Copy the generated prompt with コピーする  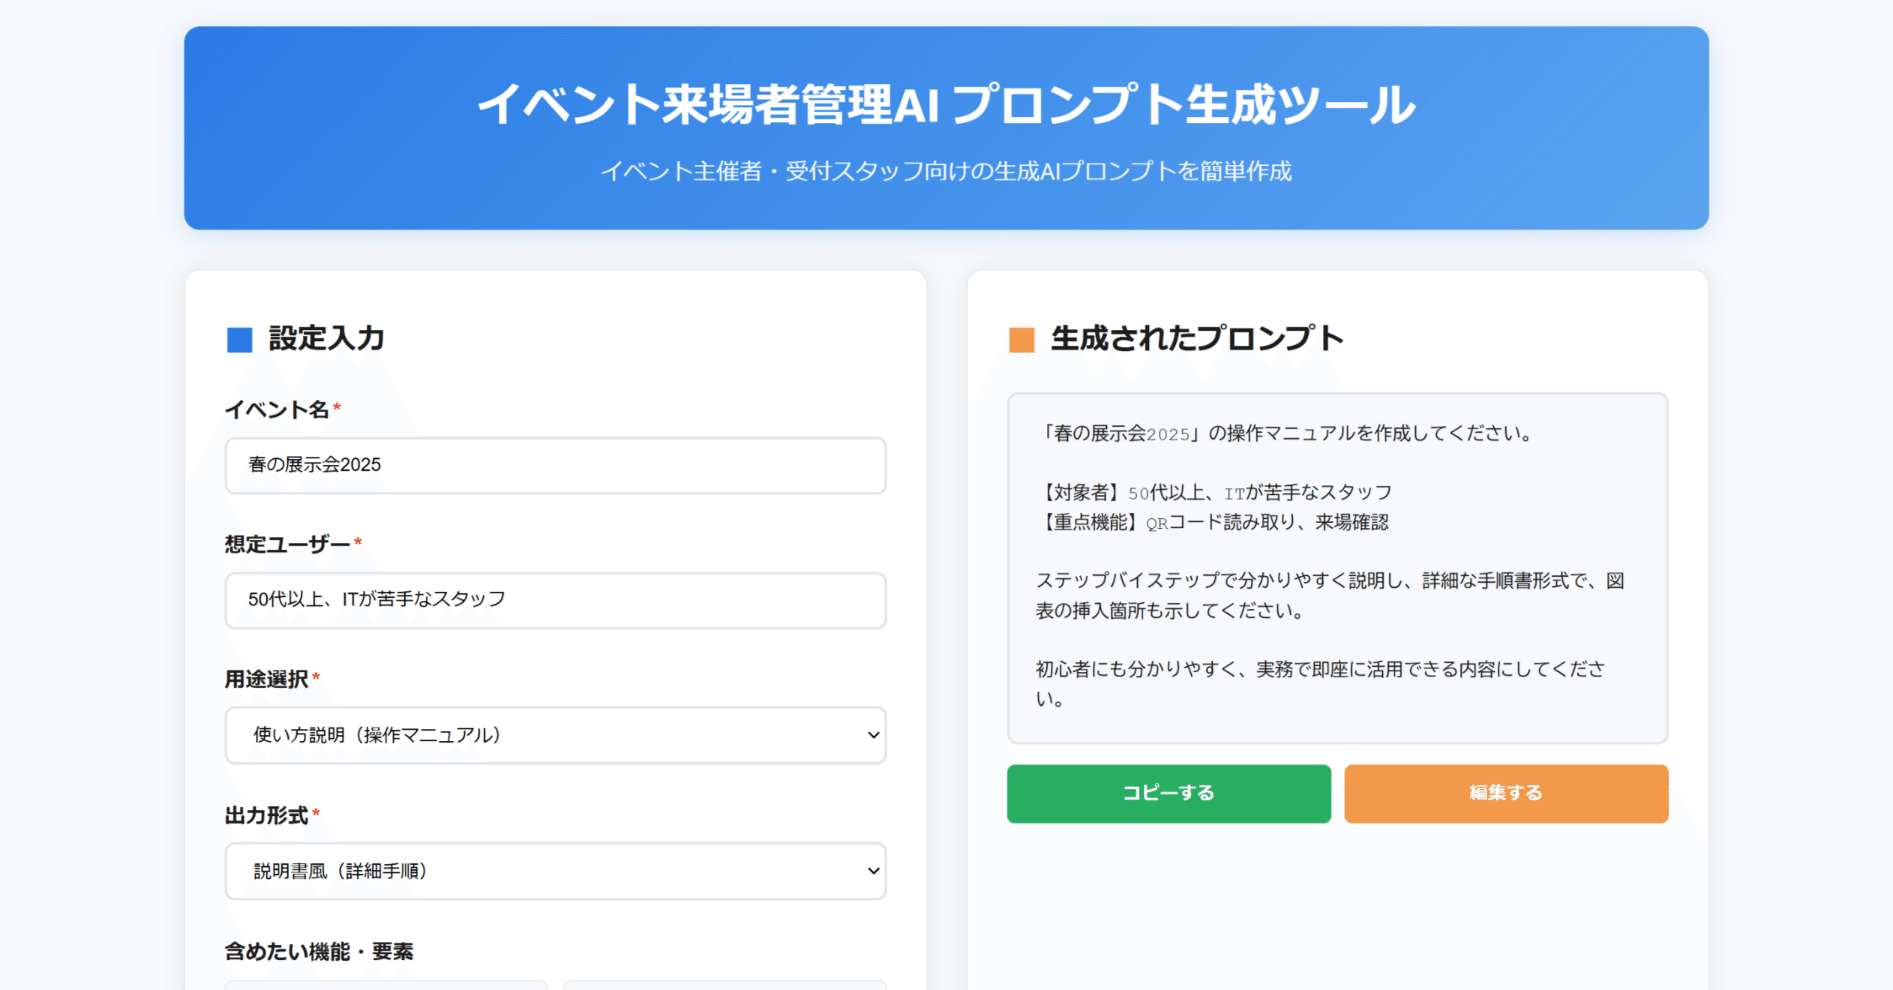pyautogui.click(x=1167, y=793)
